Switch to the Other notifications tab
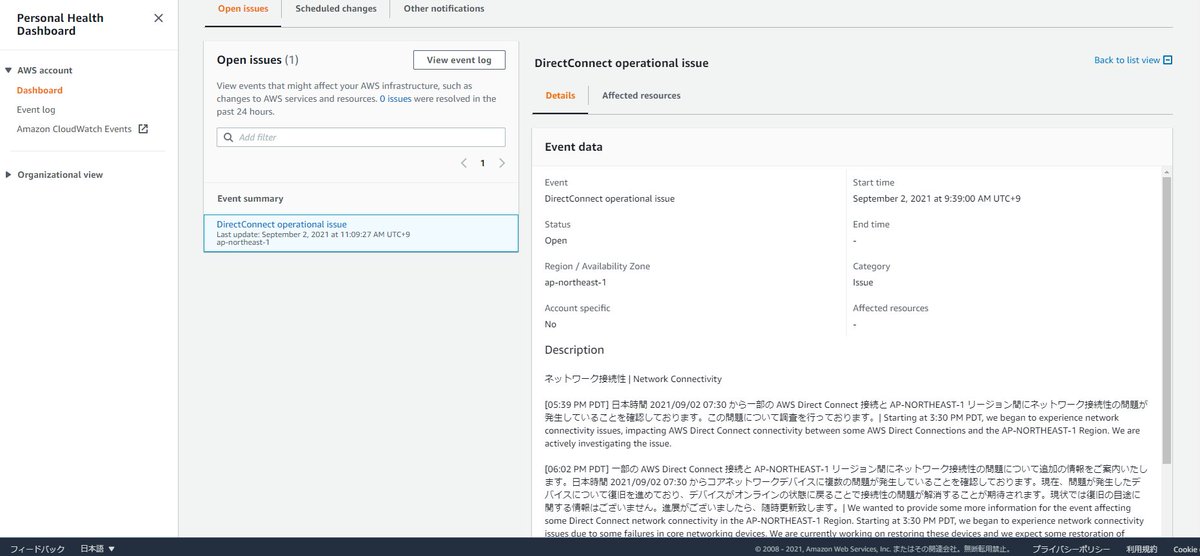This screenshot has height=556, width=1200. click(x=444, y=9)
